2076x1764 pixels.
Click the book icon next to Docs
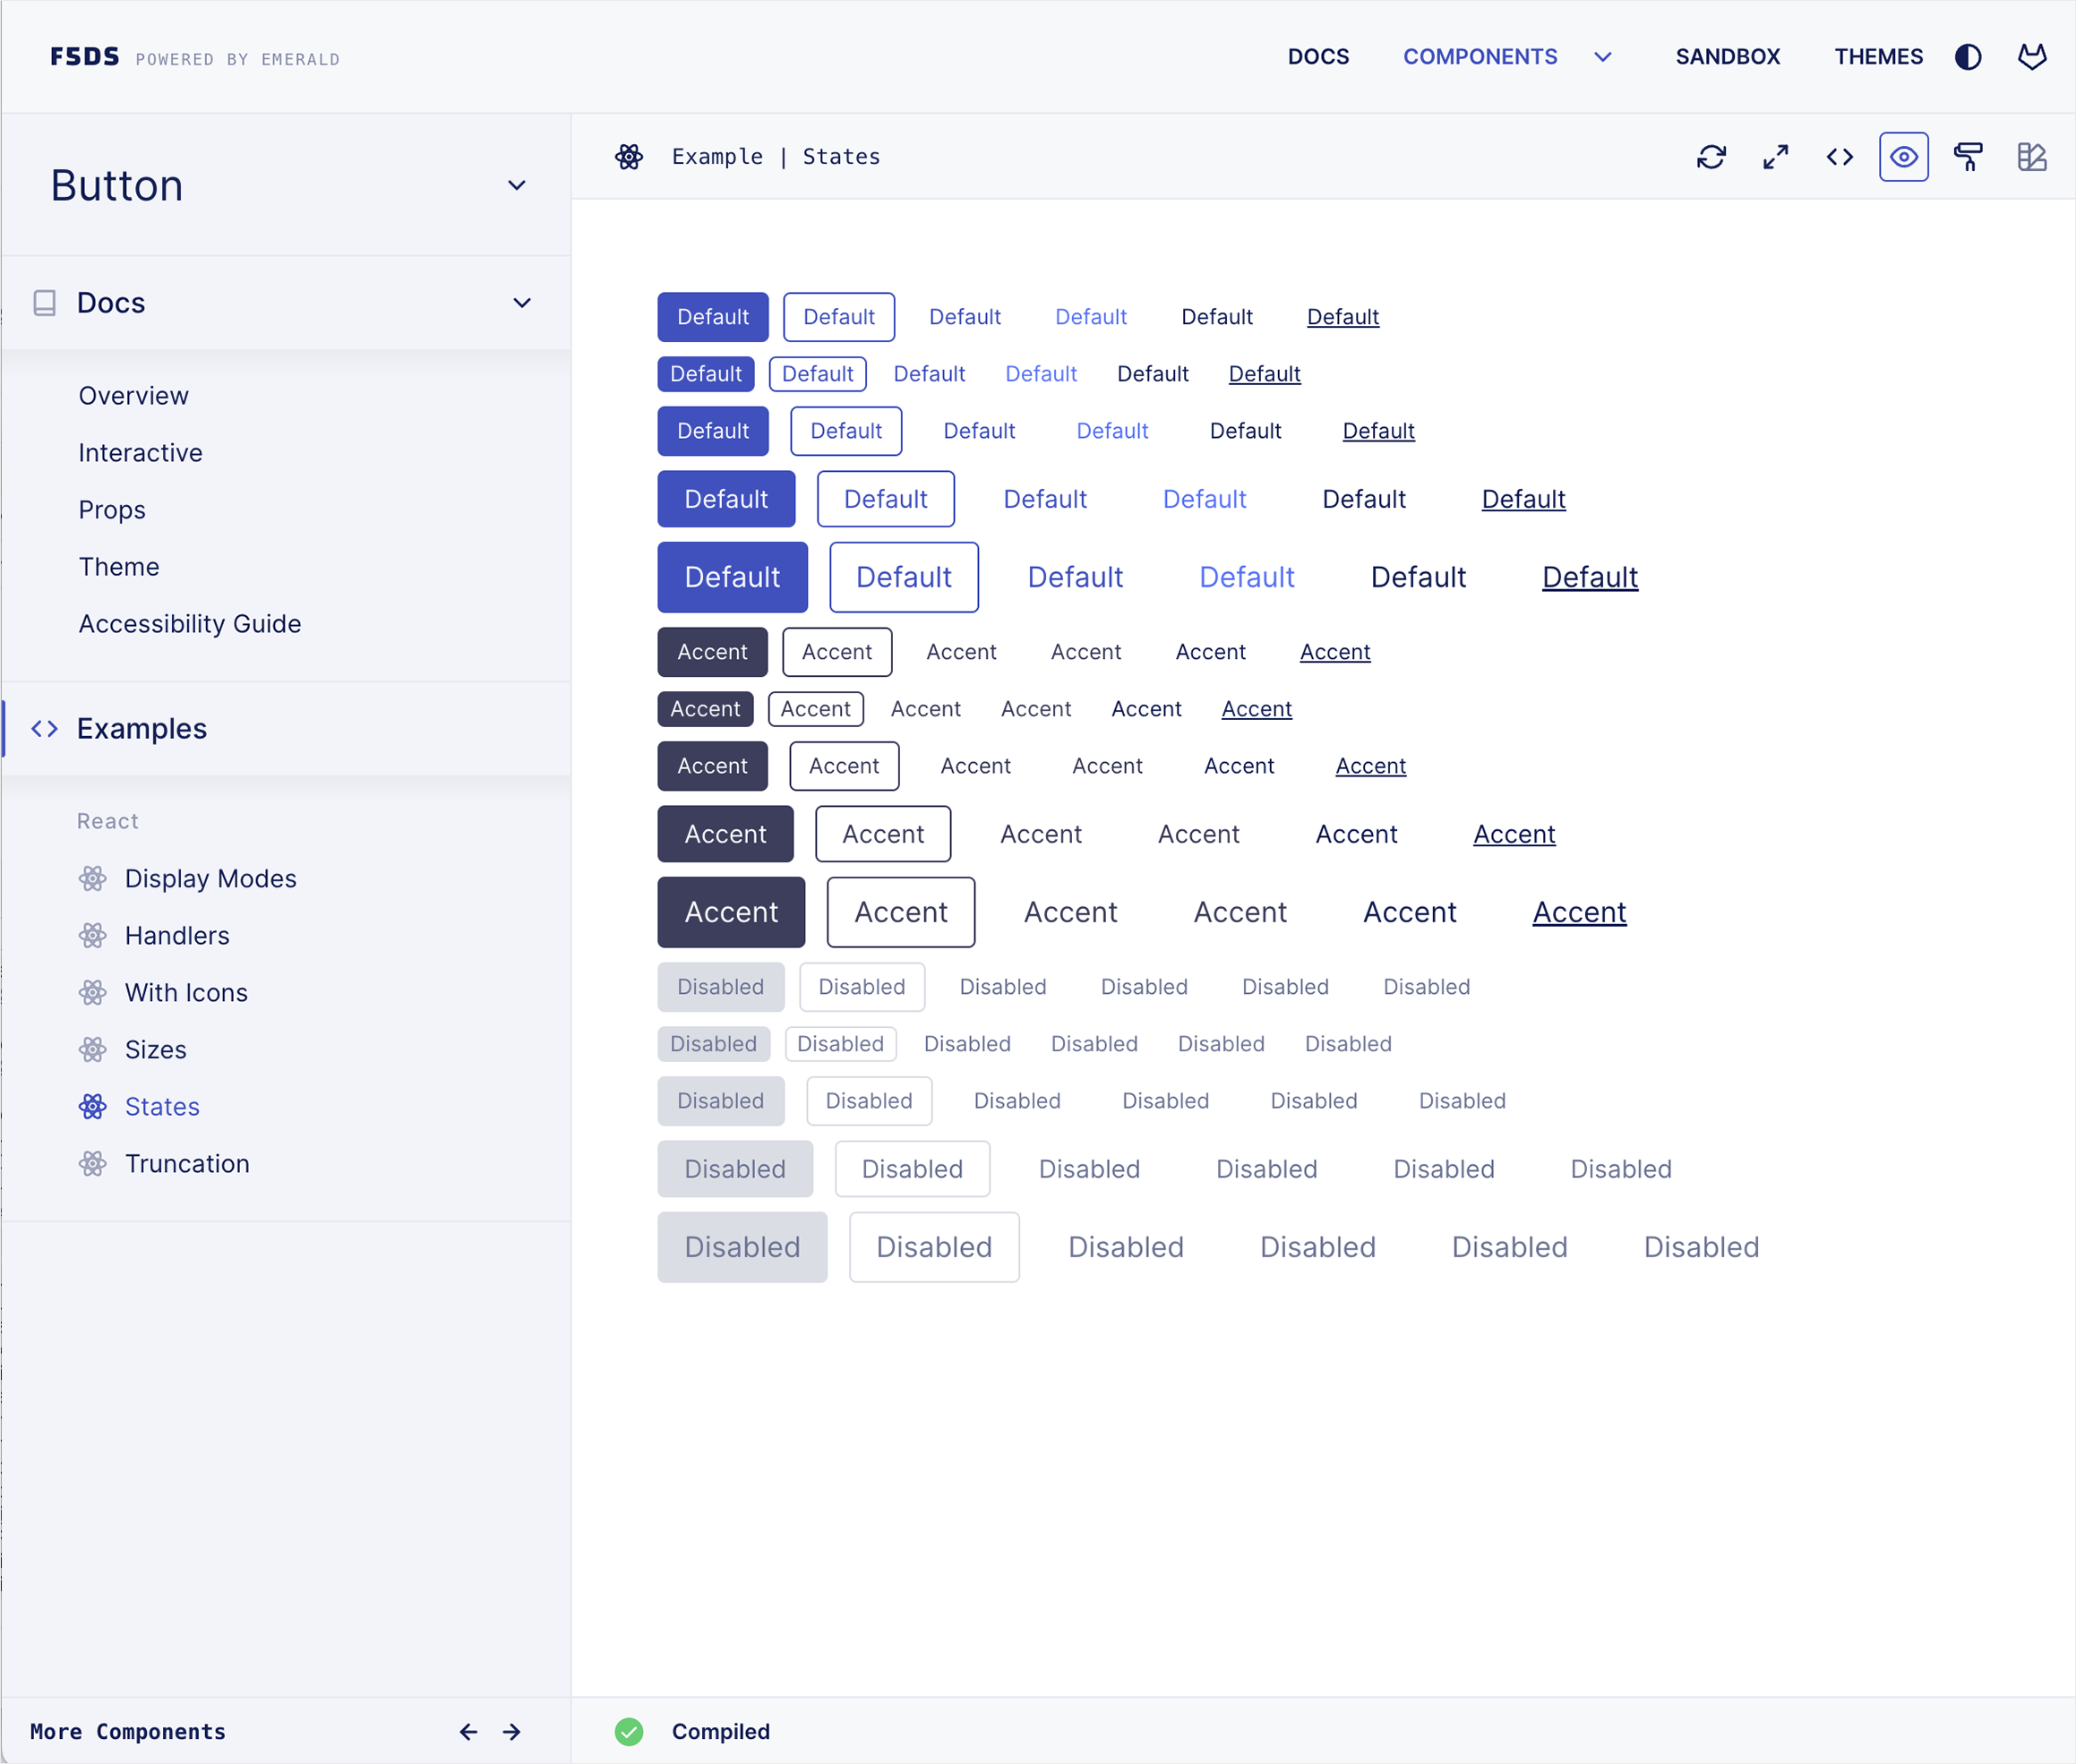click(x=44, y=303)
